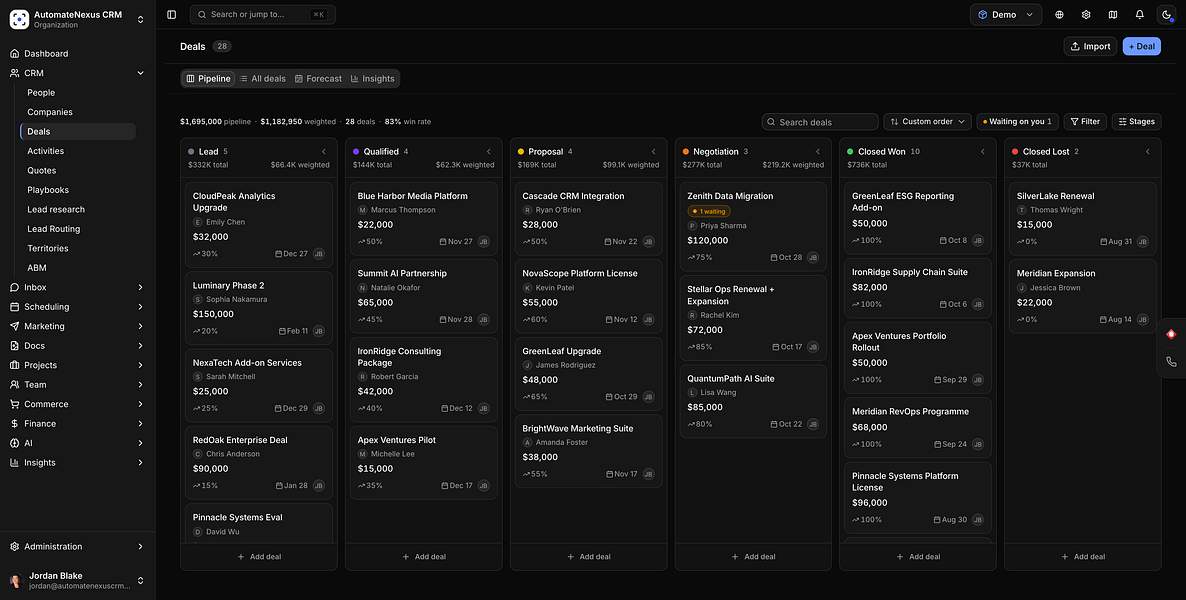
Task: Click Jordan Blake profile photo
Action: click(16, 581)
